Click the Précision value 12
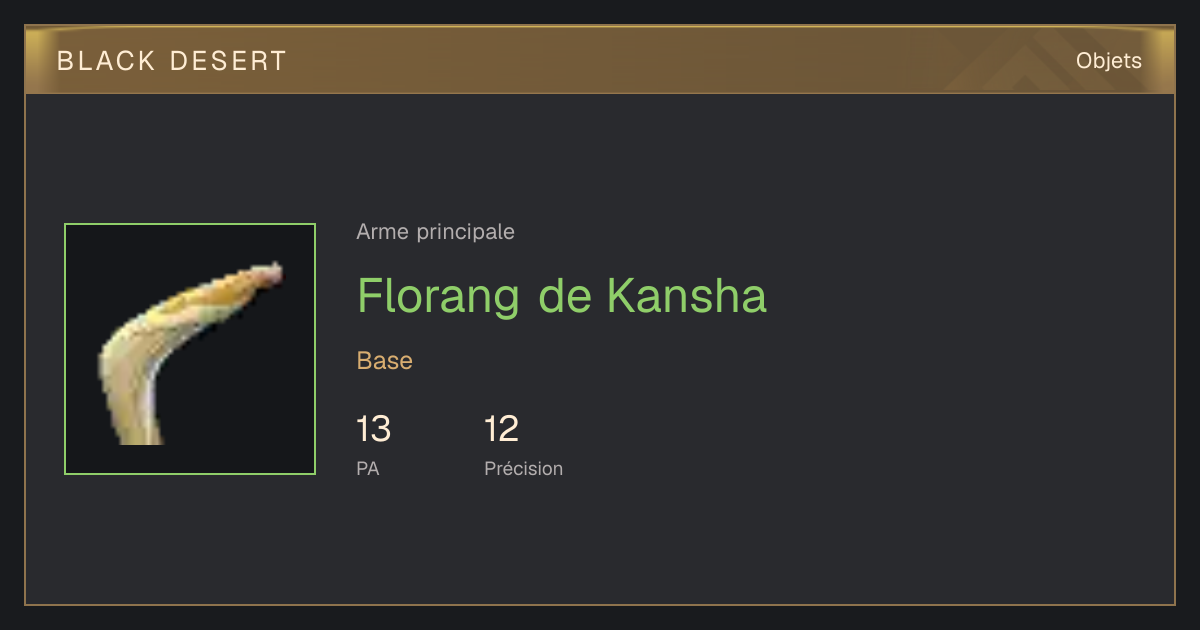This screenshot has height=630, width=1200. coord(502,429)
